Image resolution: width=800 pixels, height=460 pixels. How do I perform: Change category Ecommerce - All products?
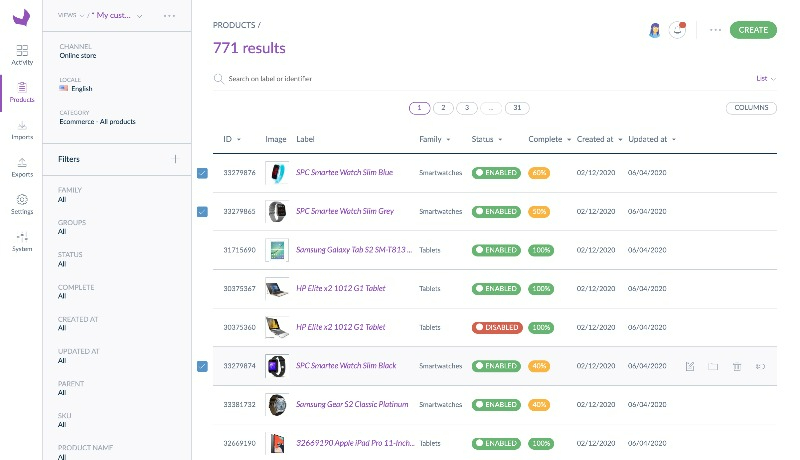pyautogui.click(x=97, y=117)
